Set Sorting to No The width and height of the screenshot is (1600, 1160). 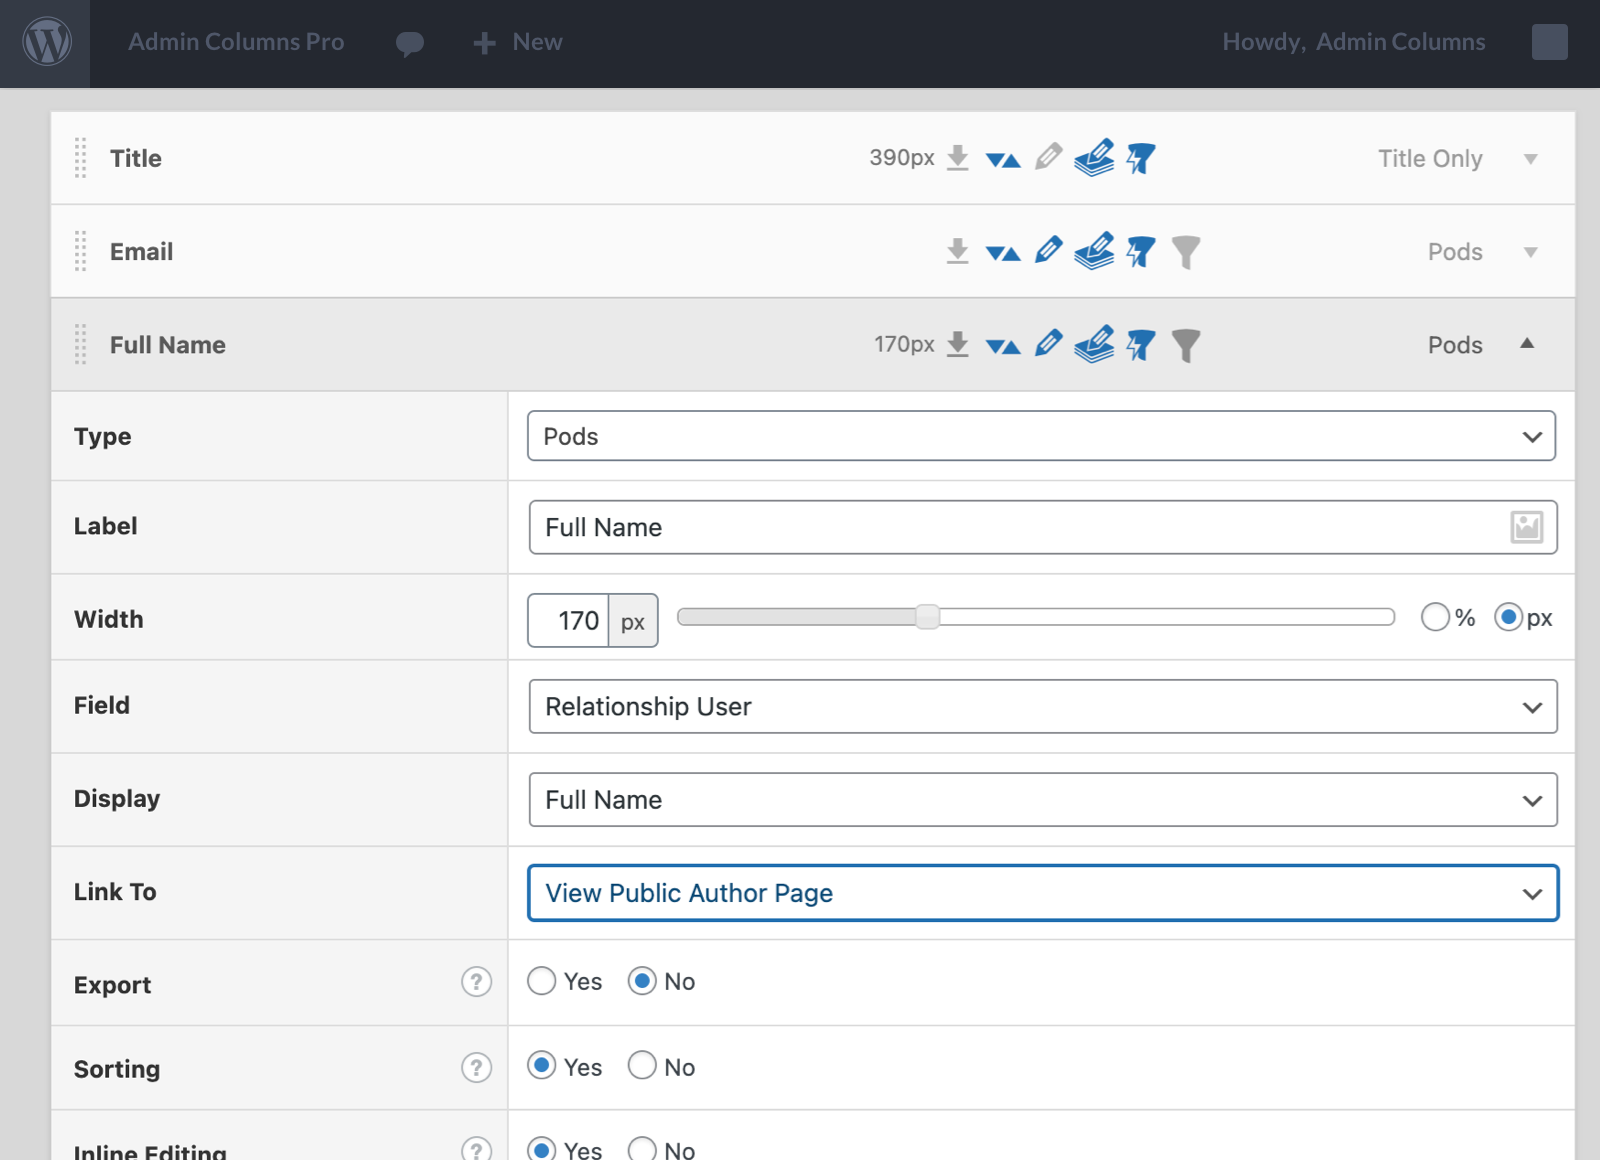[x=642, y=1066]
